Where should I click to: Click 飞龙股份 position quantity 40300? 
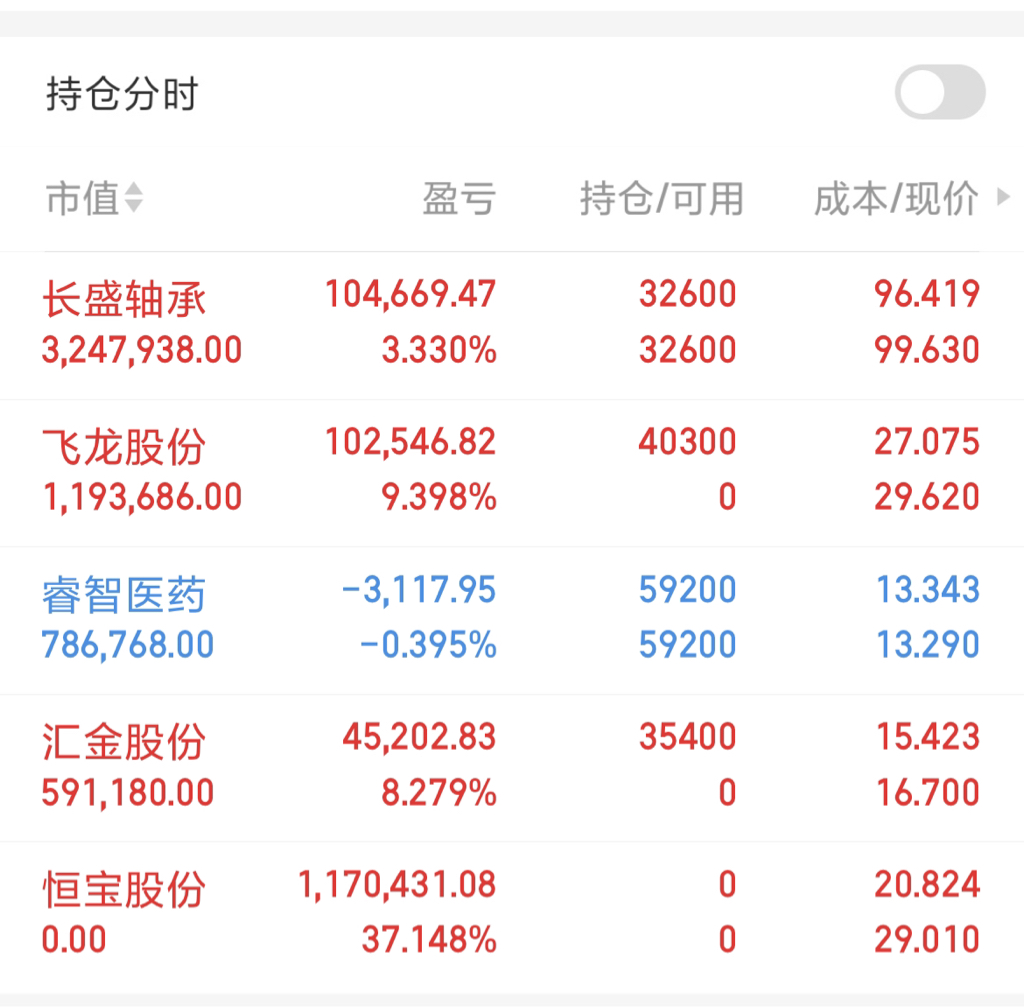tap(687, 441)
